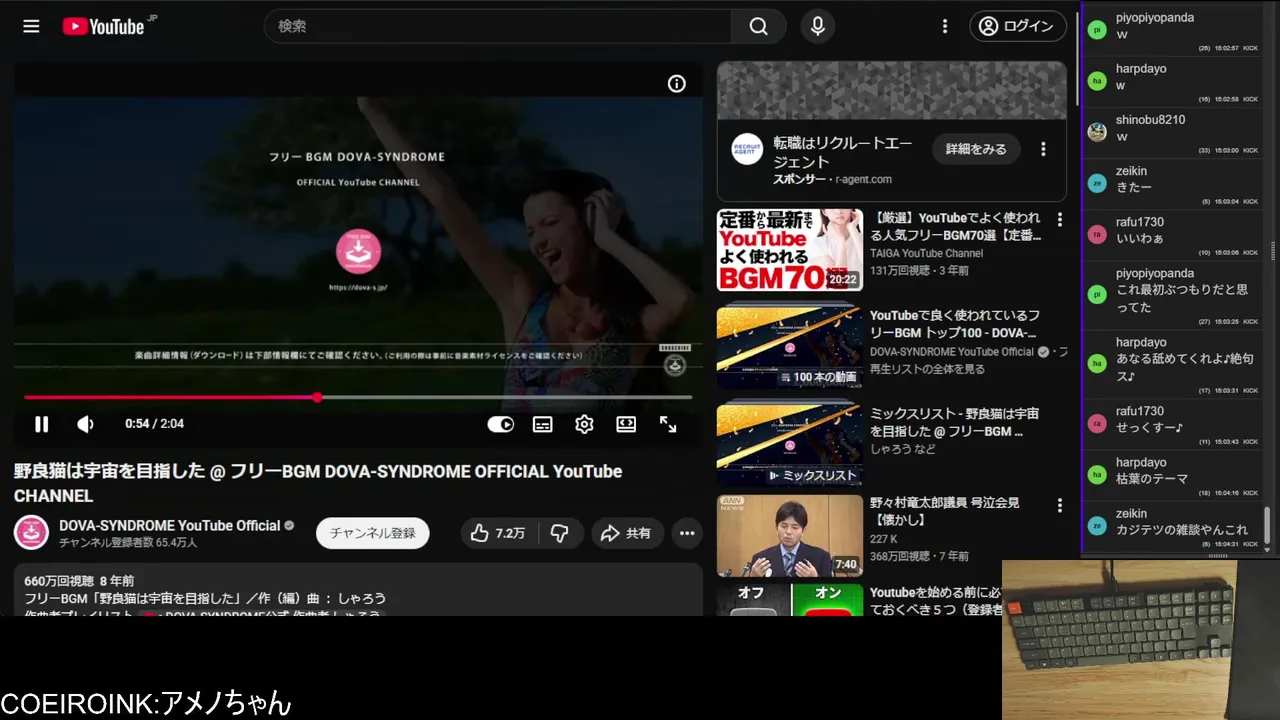Start voice search with microphone icon
This screenshot has width=1280, height=720.
(x=818, y=26)
